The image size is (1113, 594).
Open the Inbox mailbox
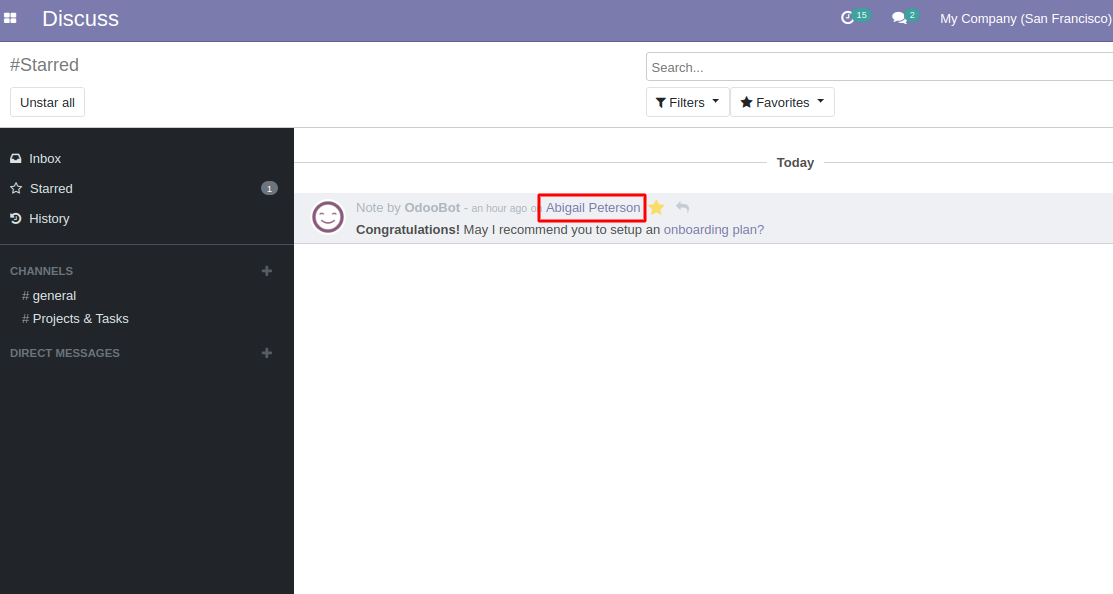tap(44, 158)
